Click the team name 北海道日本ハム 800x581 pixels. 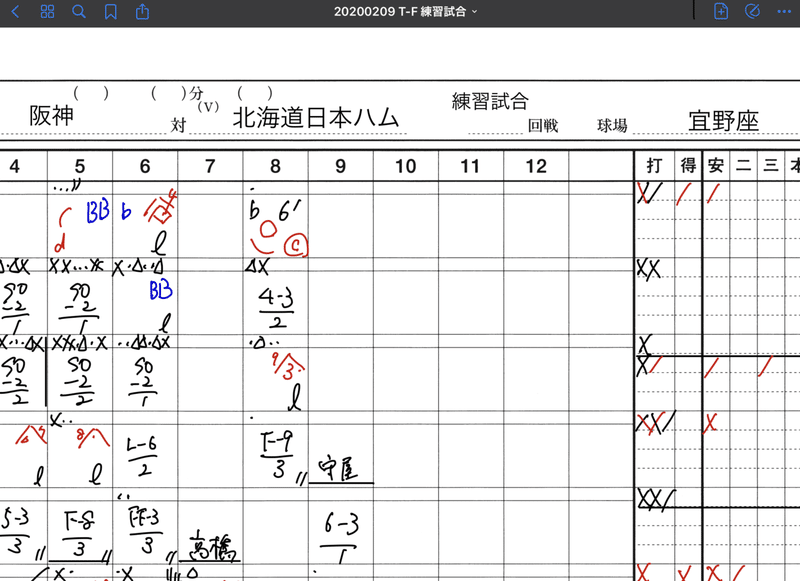[316, 118]
